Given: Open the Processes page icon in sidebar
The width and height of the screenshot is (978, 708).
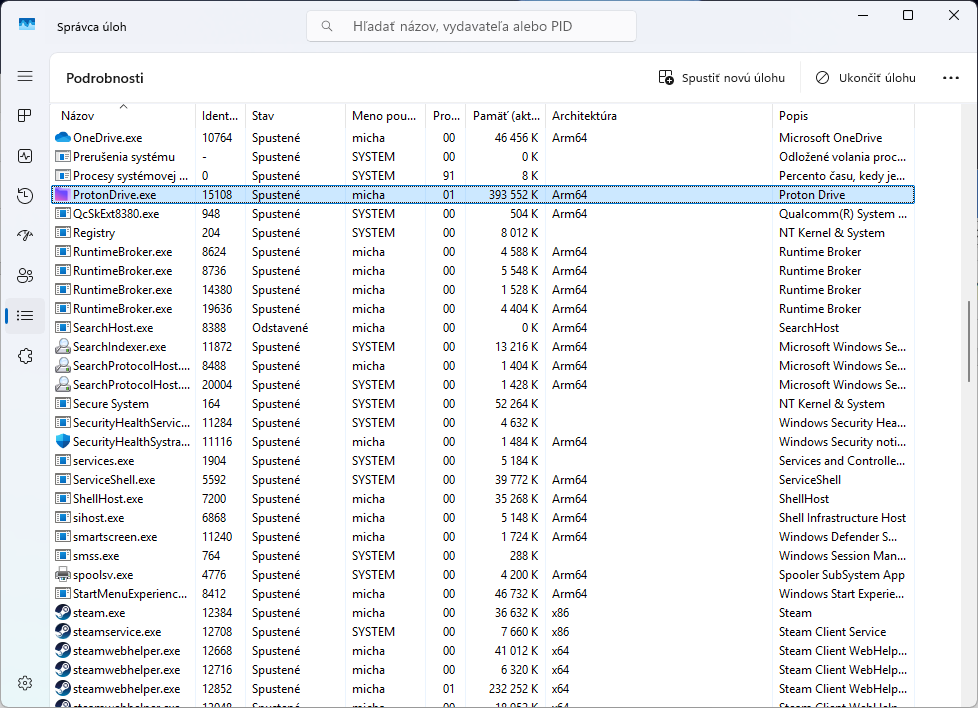Looking at the screenshot, I should [25, 116].
